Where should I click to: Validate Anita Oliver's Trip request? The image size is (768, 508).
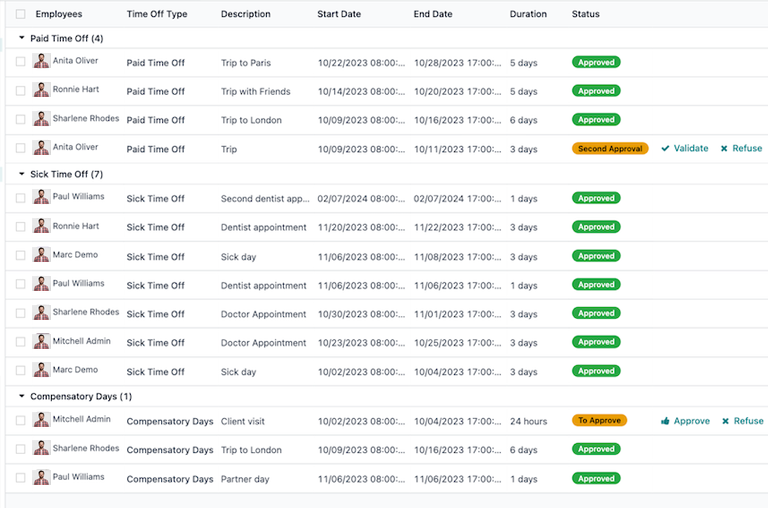(690, 149)
